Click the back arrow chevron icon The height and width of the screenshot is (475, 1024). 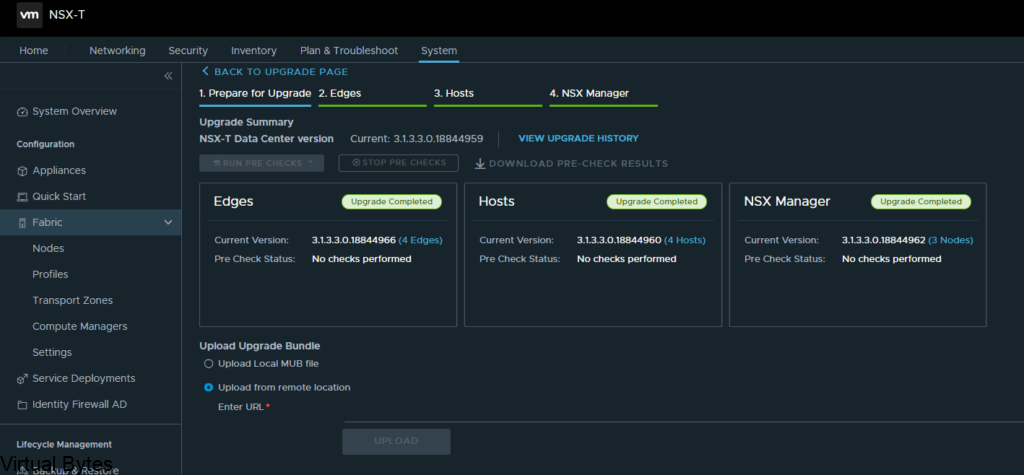tap(205, 71)
